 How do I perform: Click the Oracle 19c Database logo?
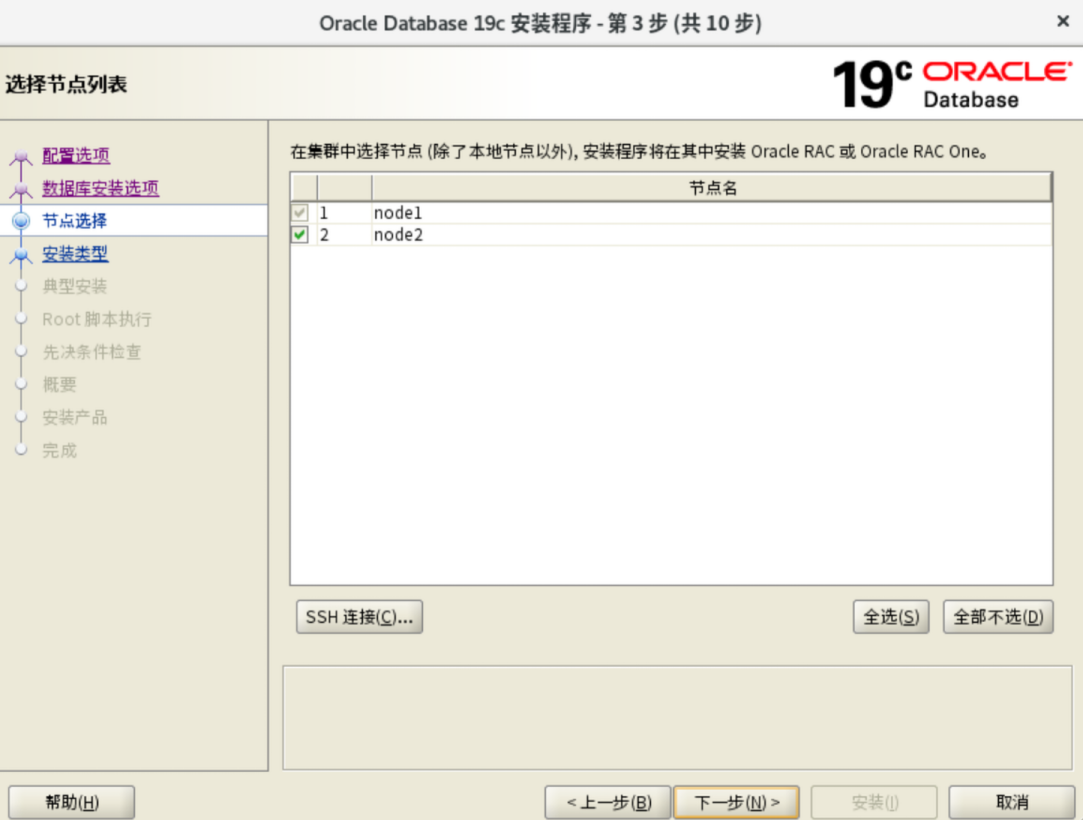tap(950, 84)
